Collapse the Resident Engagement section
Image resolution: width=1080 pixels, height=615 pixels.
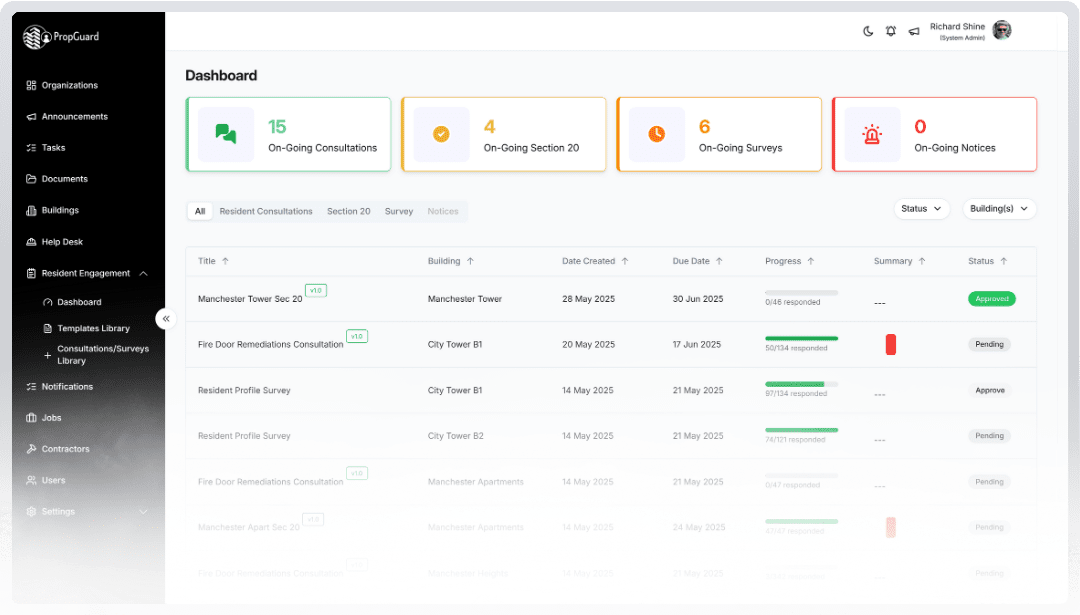(144, 273)
